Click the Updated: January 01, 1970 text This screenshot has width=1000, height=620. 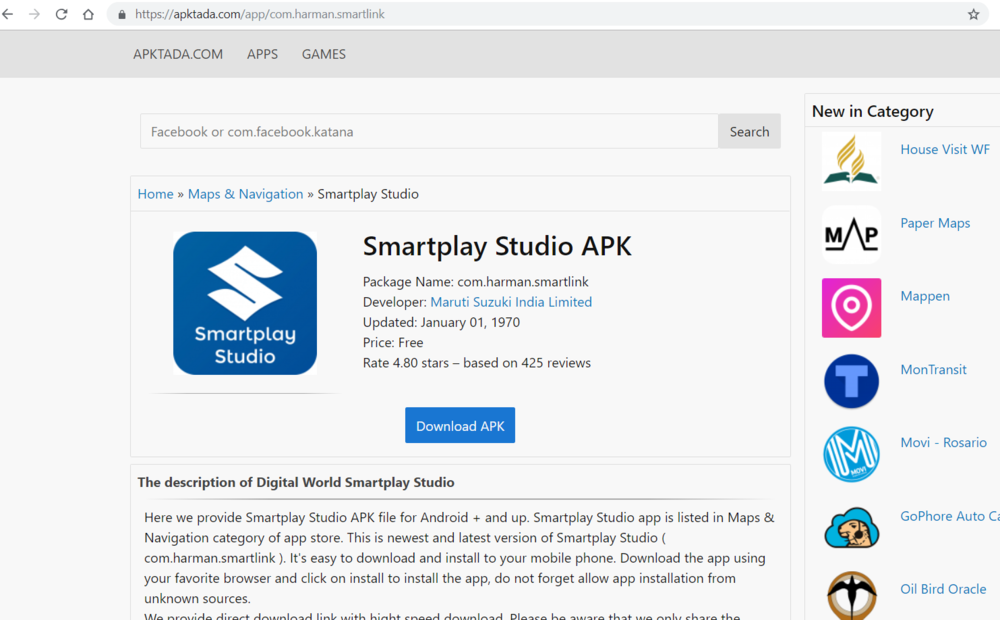441,322
